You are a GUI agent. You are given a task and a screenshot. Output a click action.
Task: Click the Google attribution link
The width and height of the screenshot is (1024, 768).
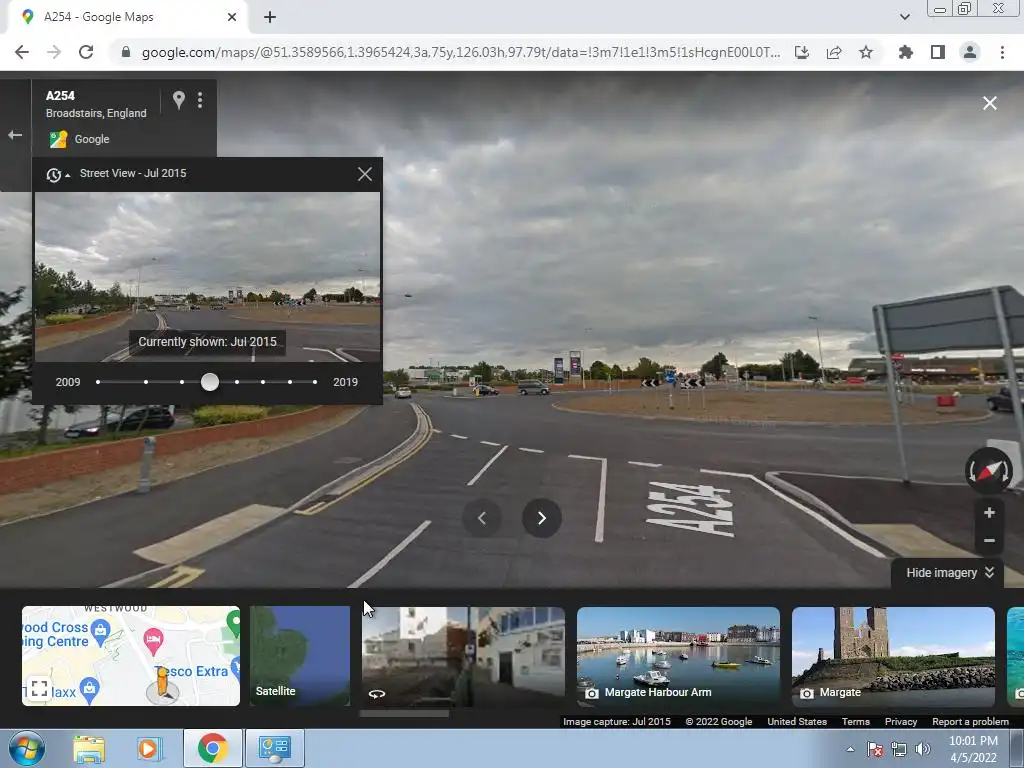91,139
